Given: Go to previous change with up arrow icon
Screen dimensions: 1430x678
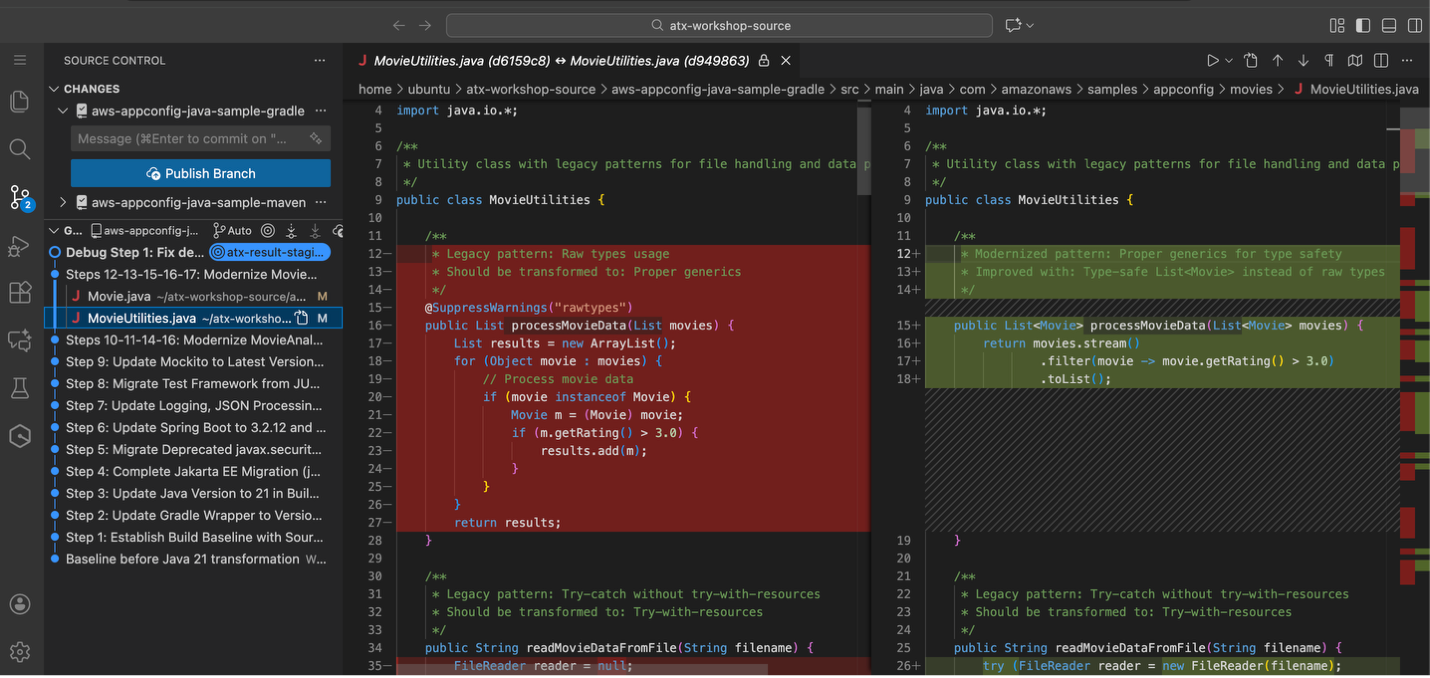Looking at the screenshot, I should pyautogui.click(x=1277, y=60).
